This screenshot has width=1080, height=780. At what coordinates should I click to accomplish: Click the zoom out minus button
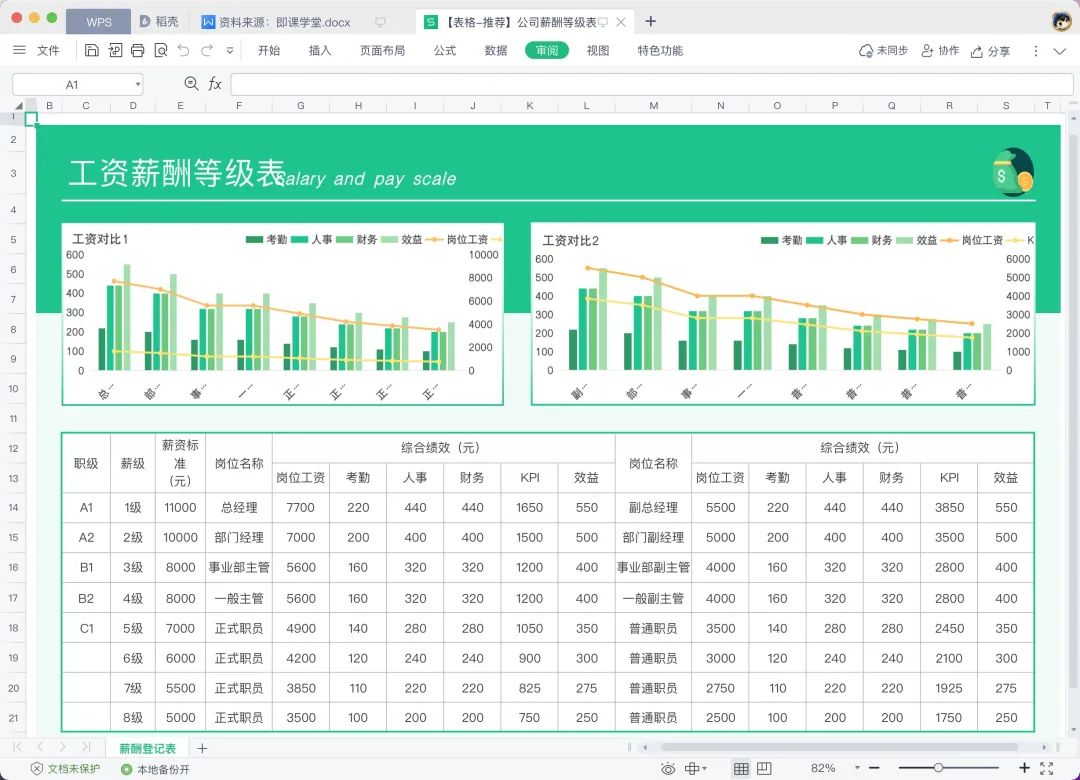(875, 768)
